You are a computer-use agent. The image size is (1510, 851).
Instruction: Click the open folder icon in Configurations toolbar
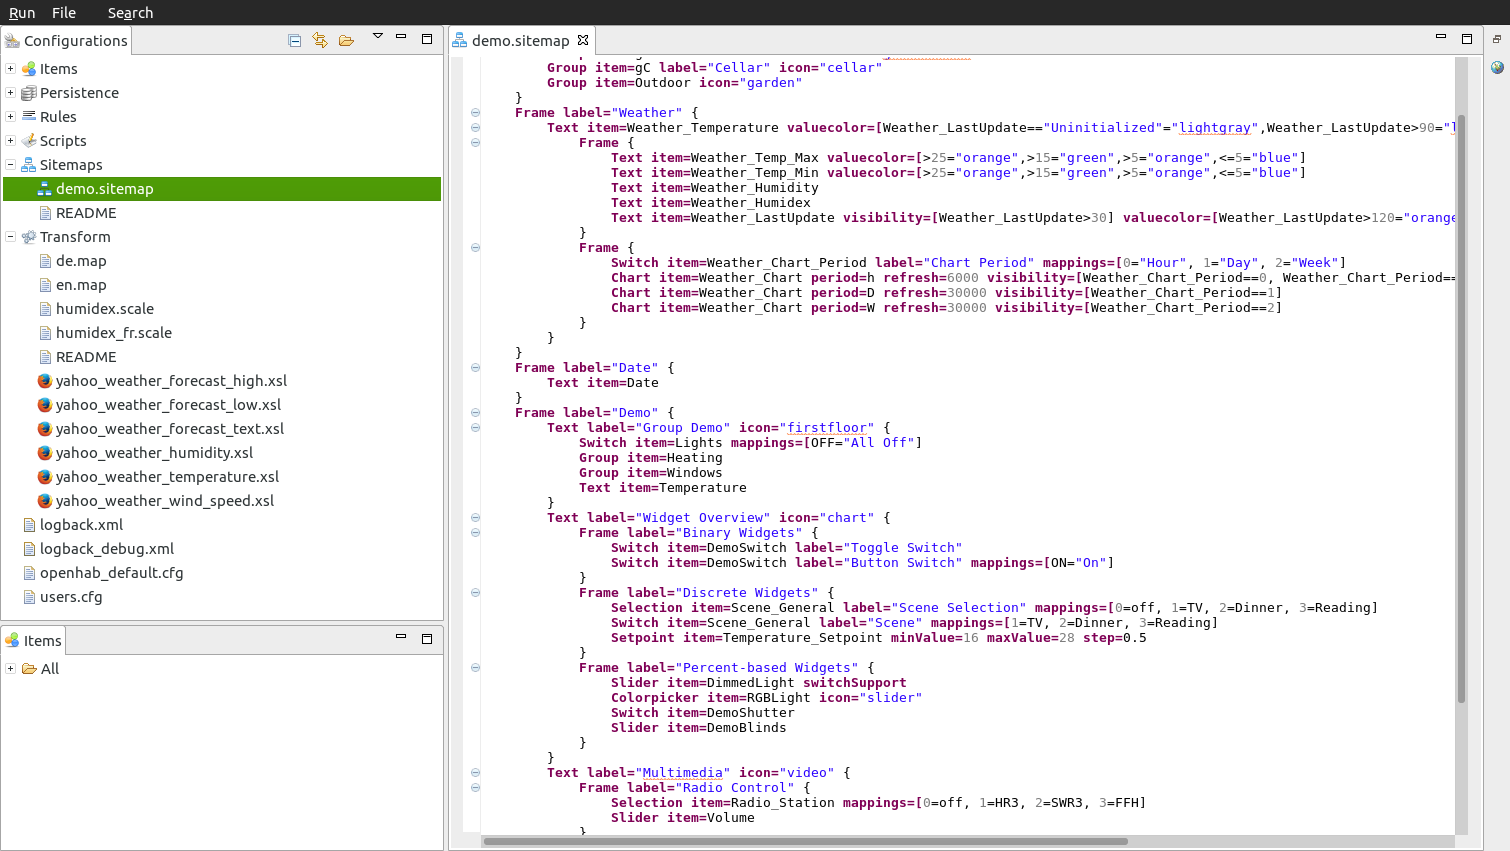pos(346,40)
